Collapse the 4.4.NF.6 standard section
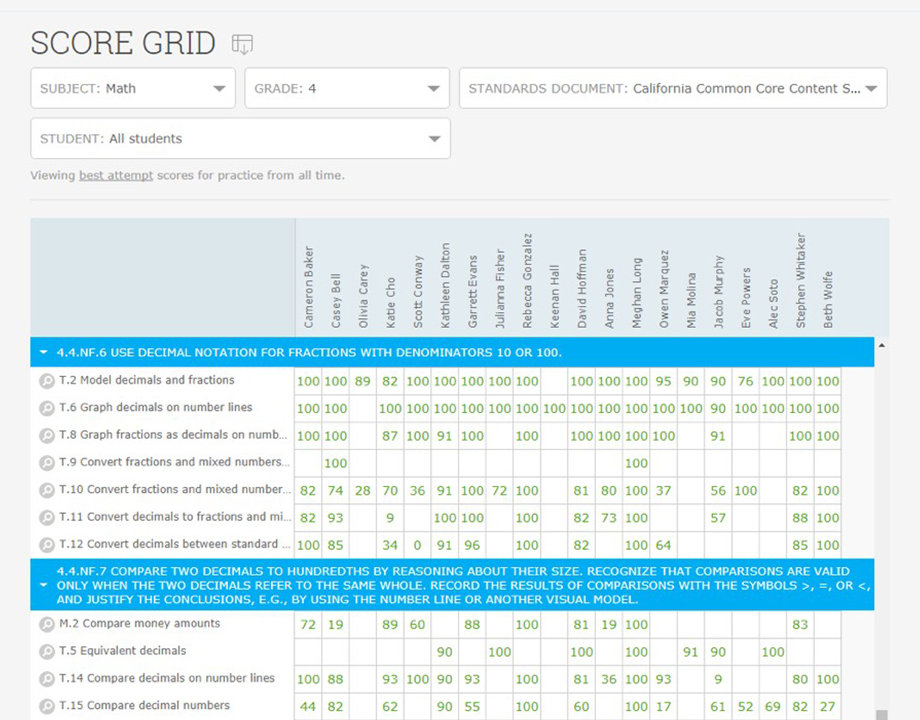 click(x=41, y=352)
